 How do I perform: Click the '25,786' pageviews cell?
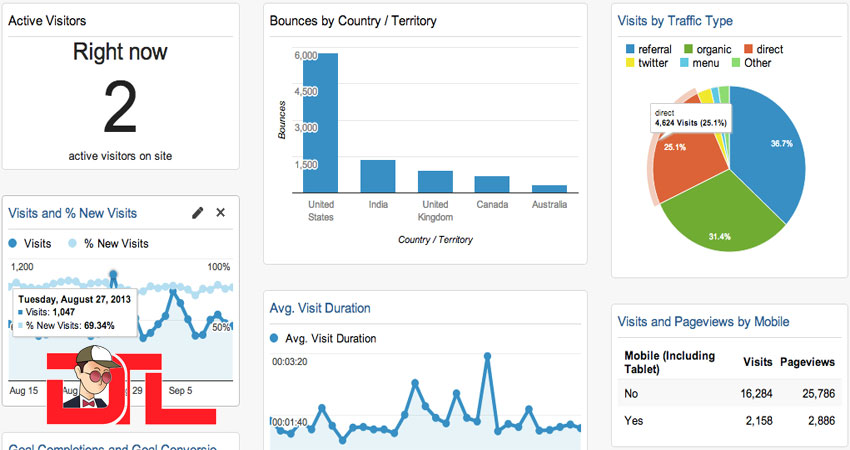click(x=819, y=394)
